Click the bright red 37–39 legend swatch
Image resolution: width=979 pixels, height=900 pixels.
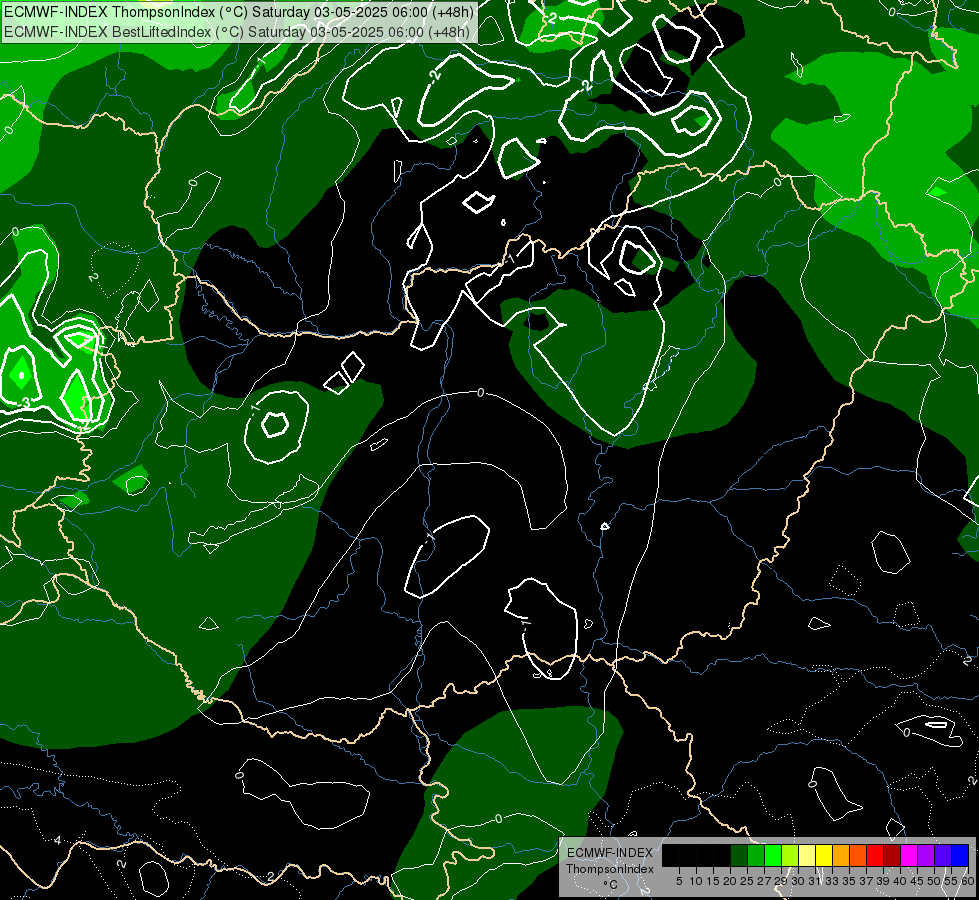click(x=875, y=855)
